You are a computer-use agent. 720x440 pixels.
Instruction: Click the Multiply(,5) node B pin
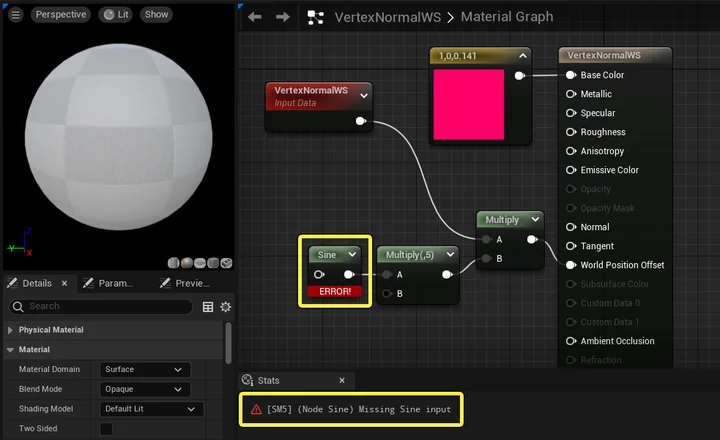click(x=387, y=293)
